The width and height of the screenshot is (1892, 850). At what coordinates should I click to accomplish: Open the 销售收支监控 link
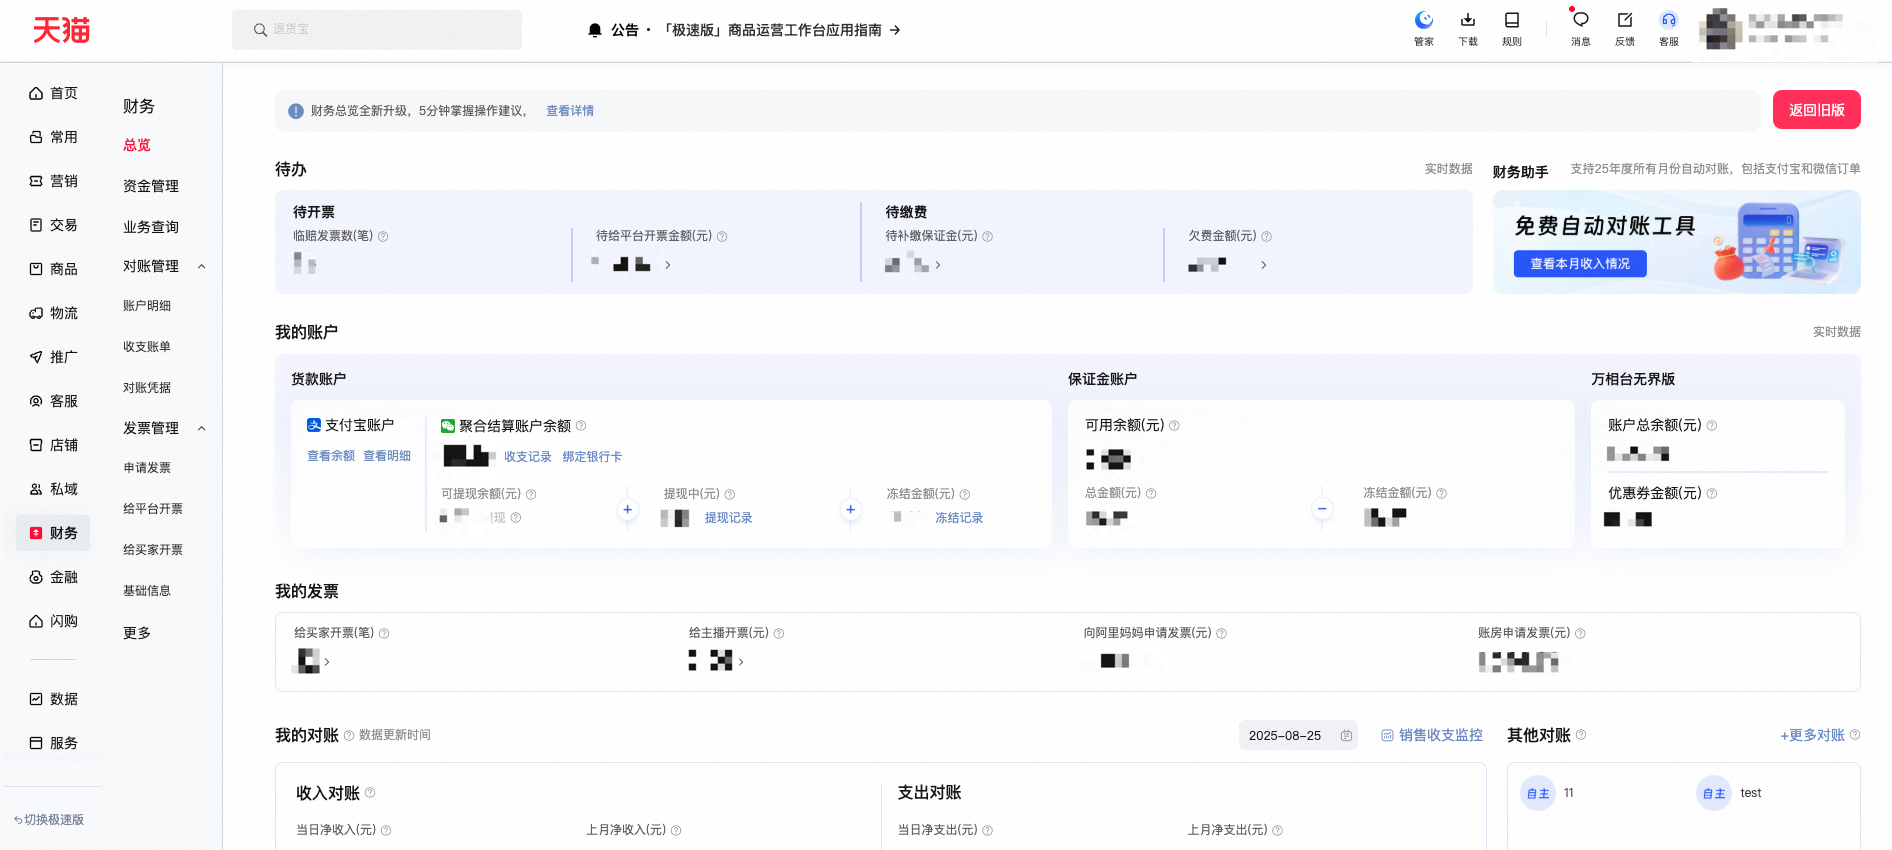pos(1432,736)
